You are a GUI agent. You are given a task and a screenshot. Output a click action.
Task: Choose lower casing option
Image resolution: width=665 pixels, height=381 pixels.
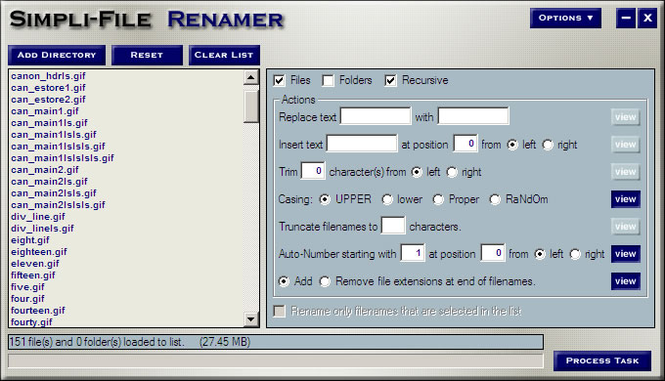tap(387, 199)
